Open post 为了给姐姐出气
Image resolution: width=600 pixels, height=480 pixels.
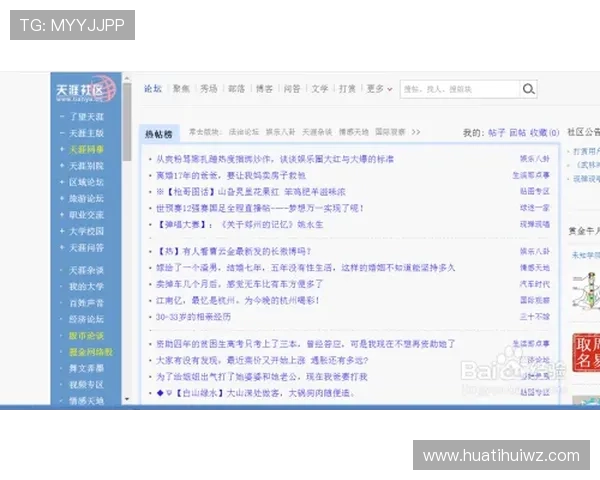[x=262, y=377]
